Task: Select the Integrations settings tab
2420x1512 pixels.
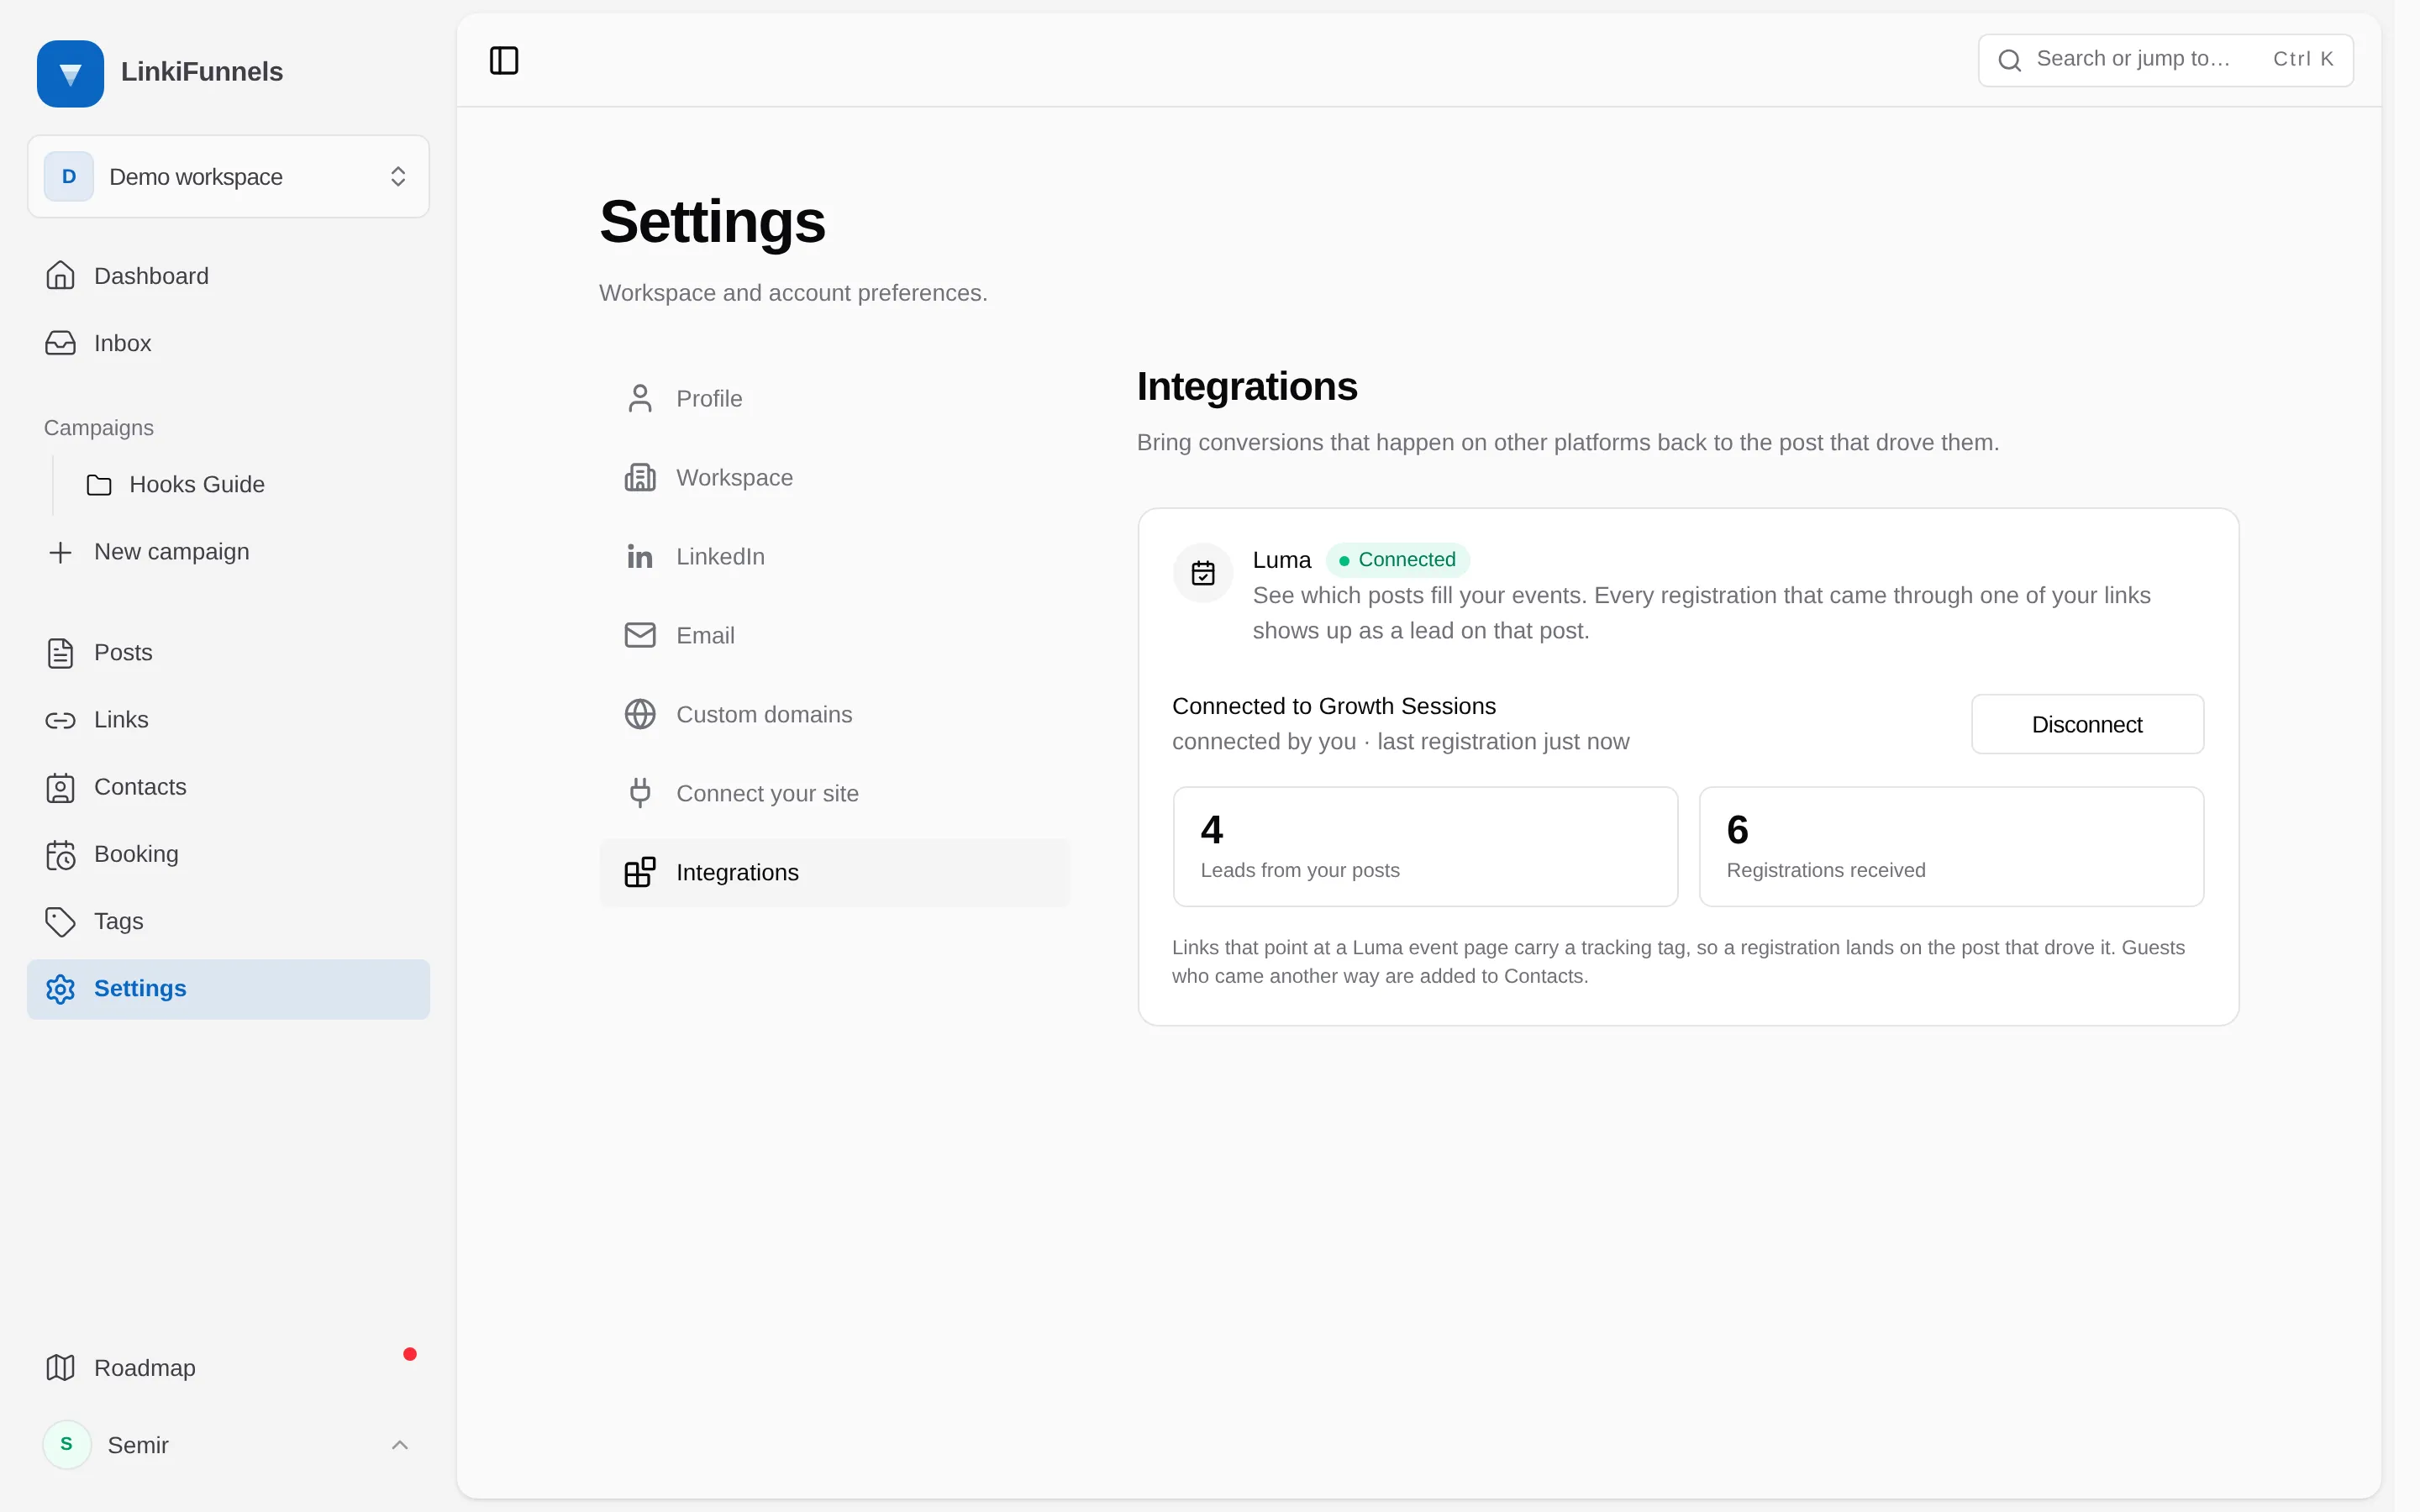Action: pos(834,873)
